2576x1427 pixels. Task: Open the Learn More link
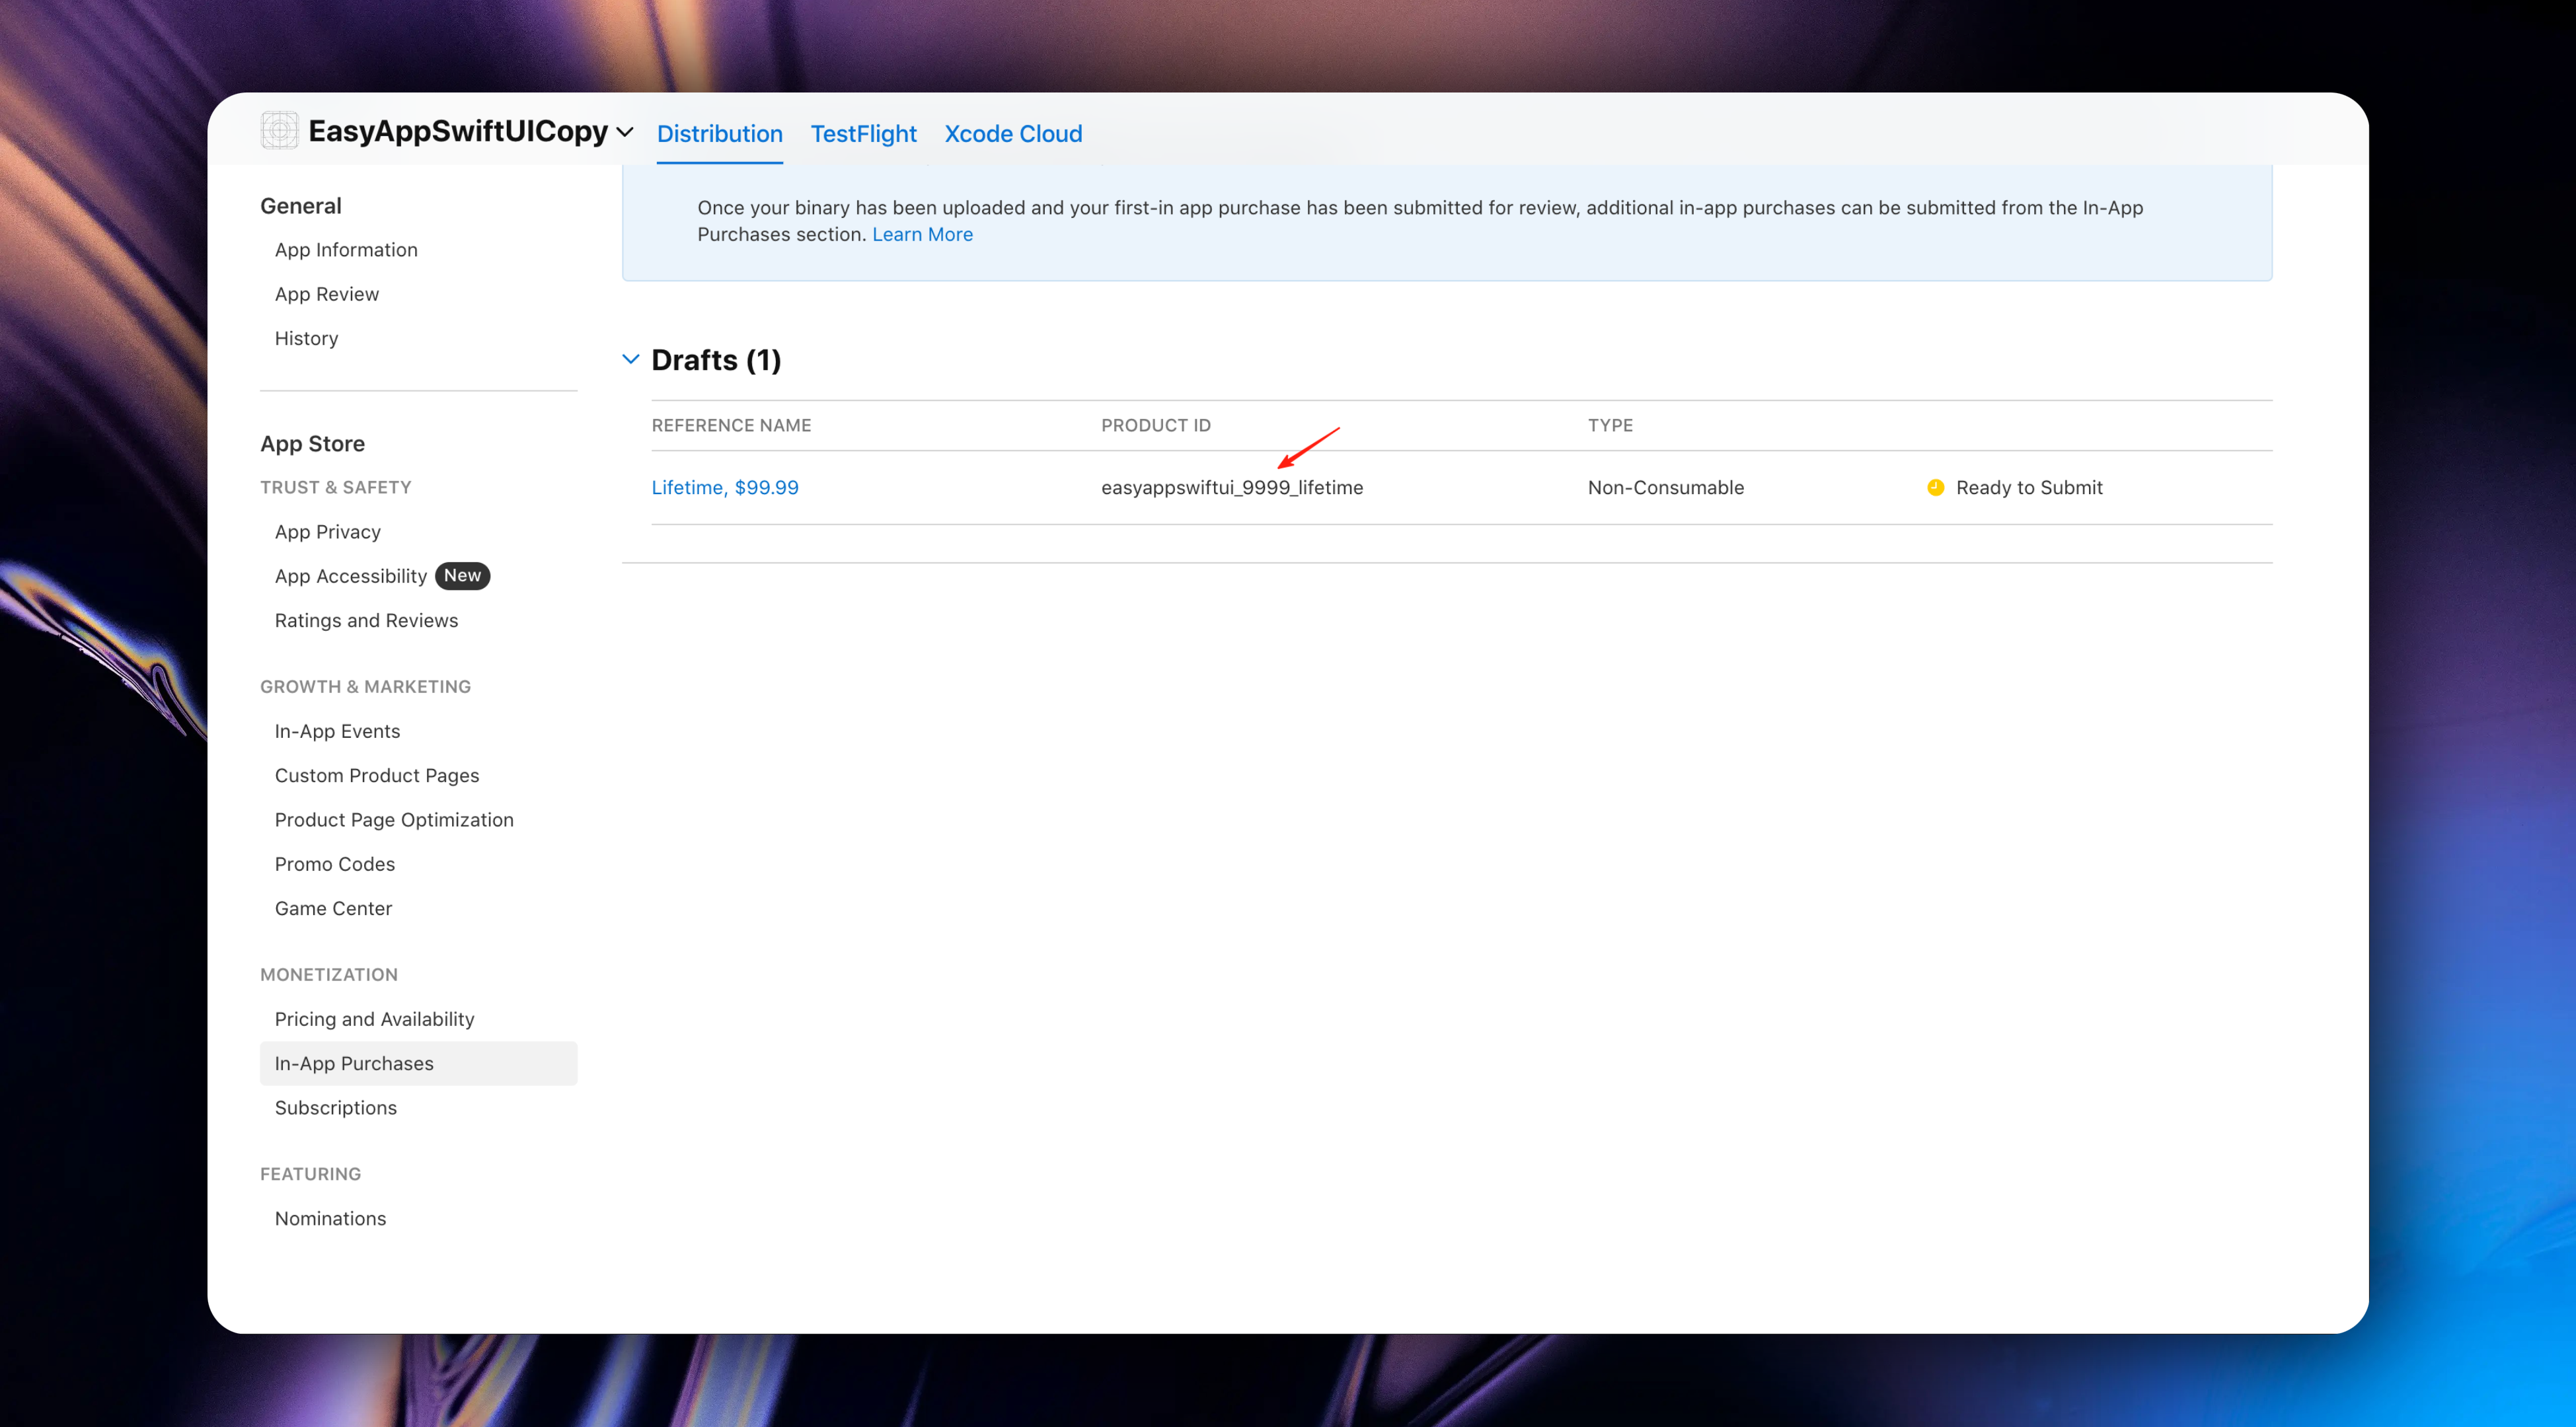pos(921,234)
